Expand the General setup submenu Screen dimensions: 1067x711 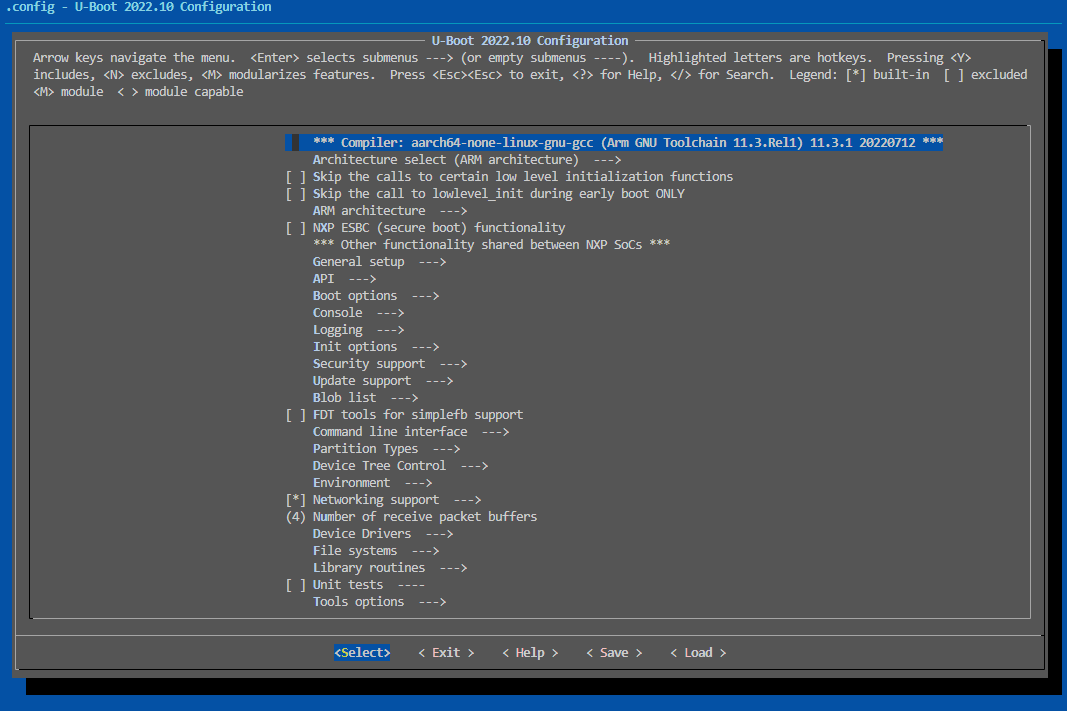tap(379, 262)
